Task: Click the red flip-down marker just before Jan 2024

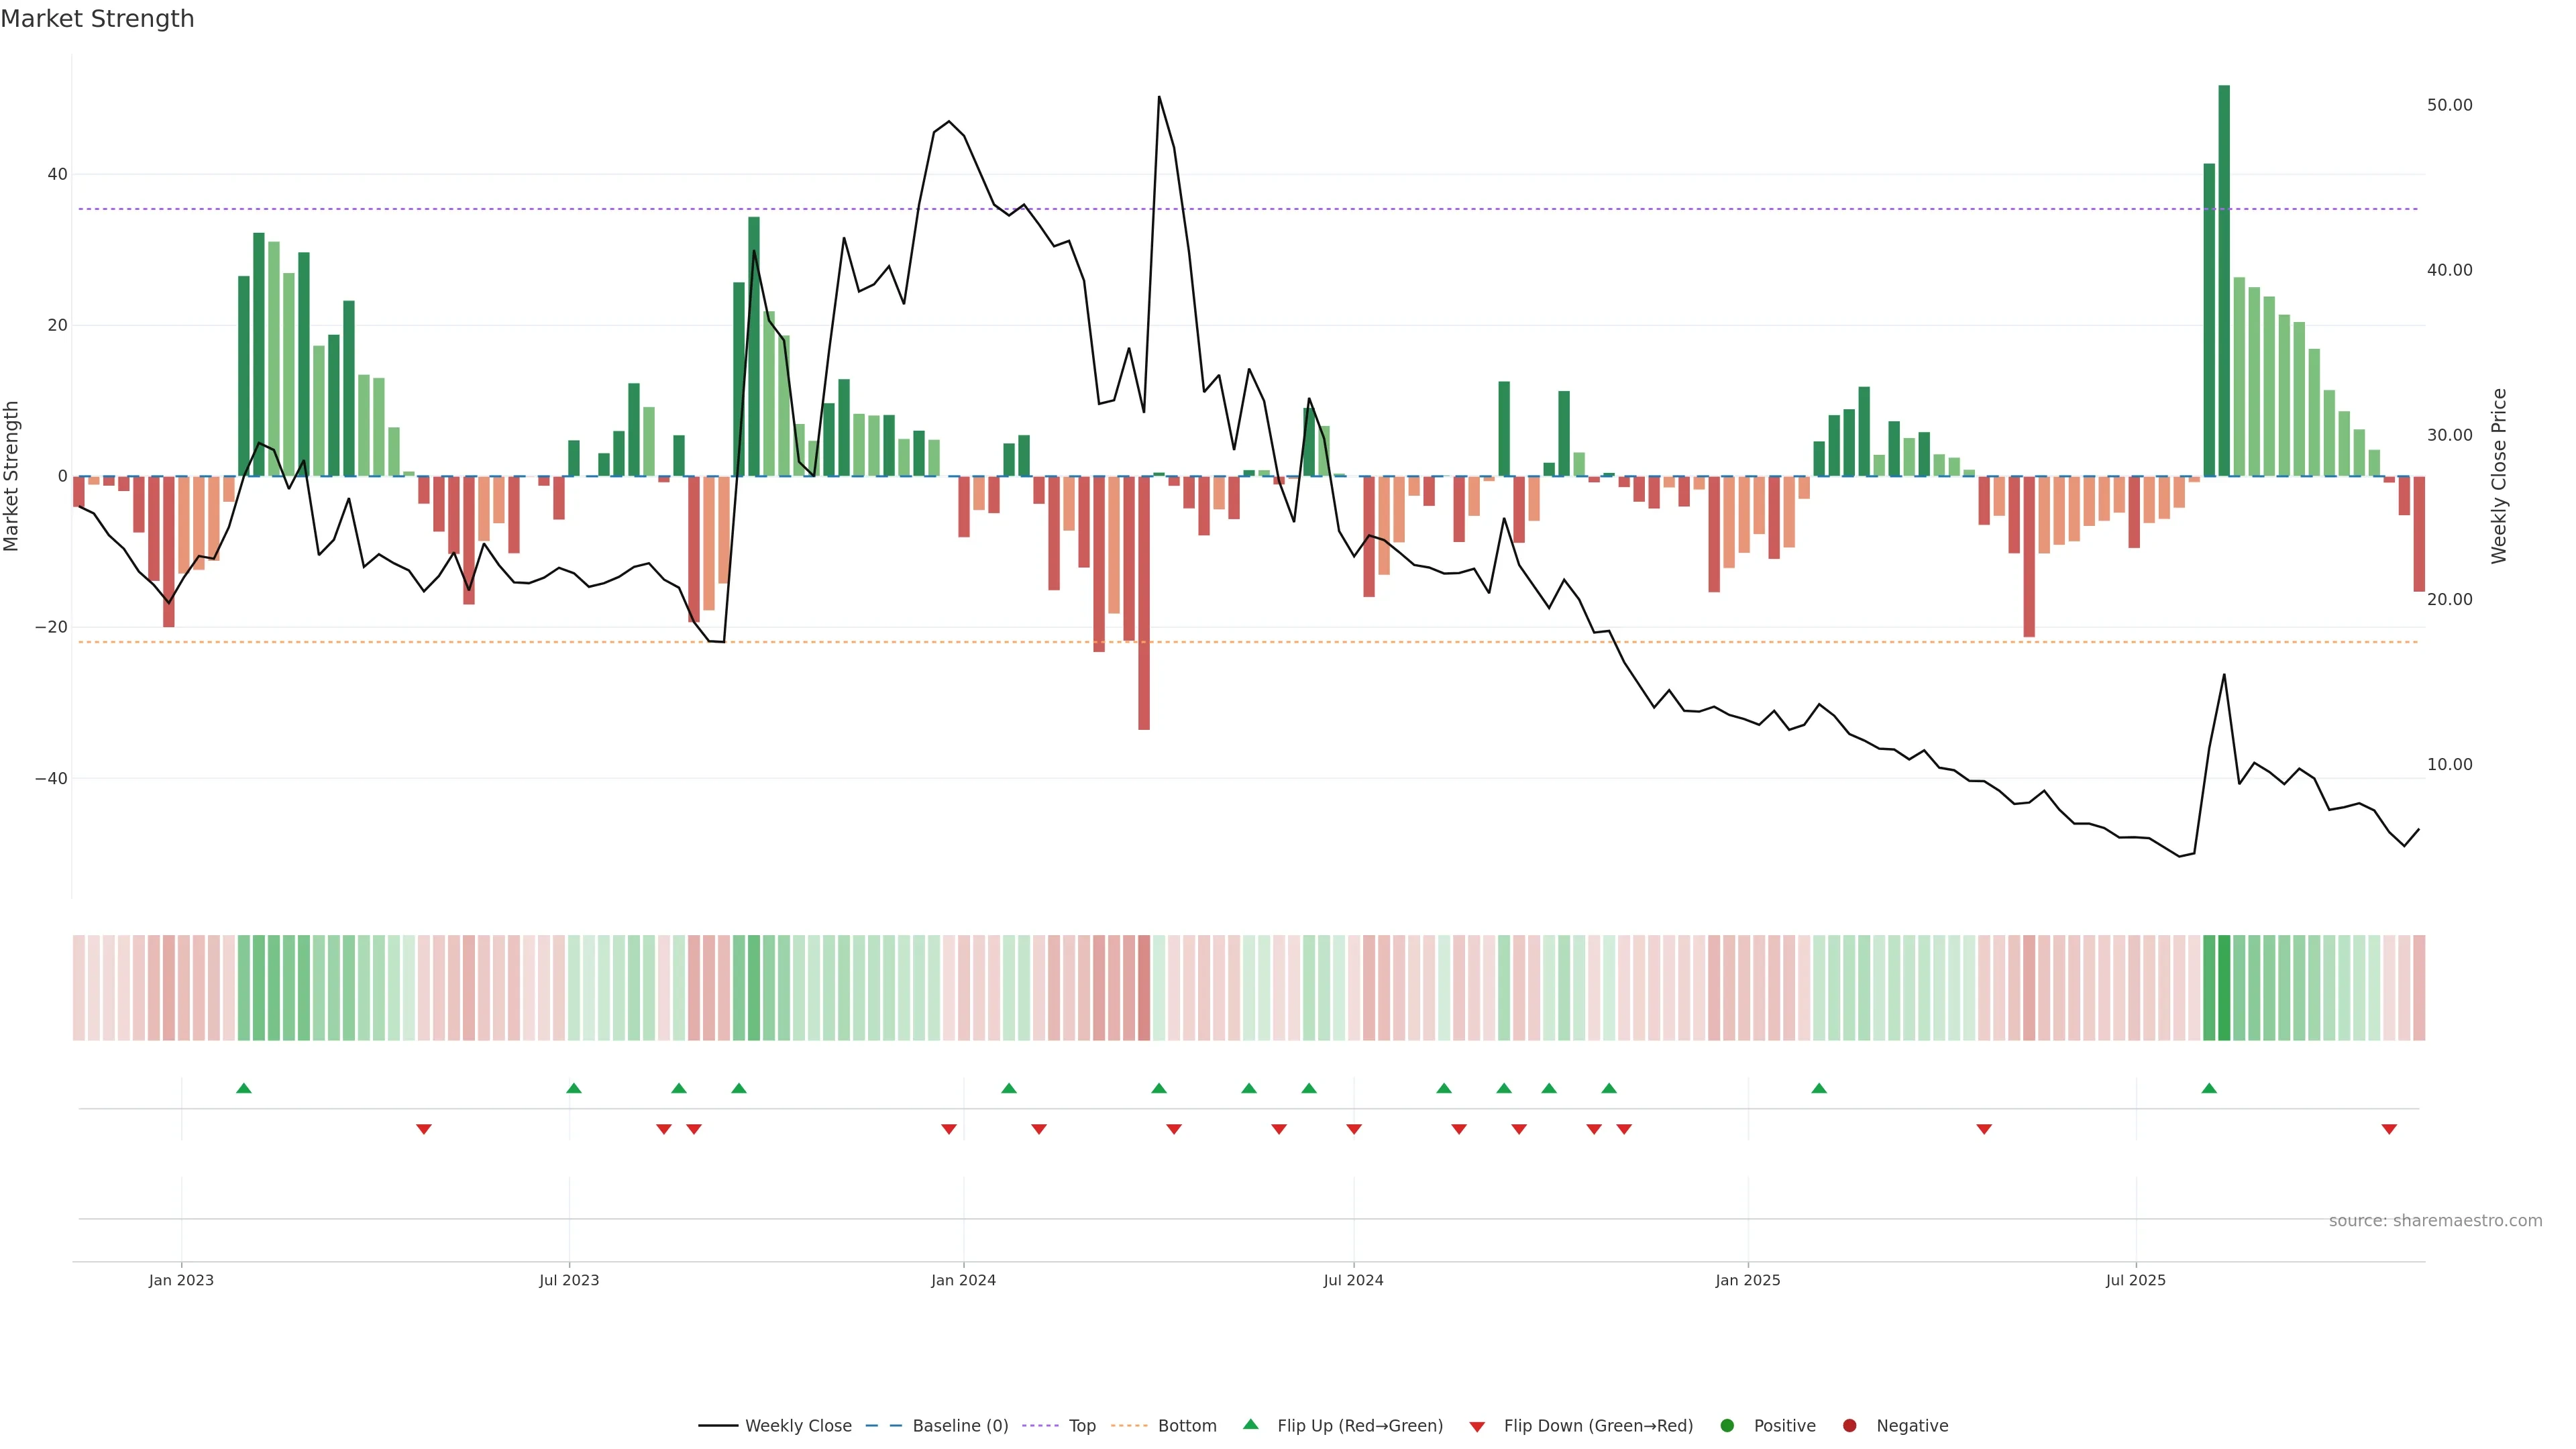Action: point(949,1129)
